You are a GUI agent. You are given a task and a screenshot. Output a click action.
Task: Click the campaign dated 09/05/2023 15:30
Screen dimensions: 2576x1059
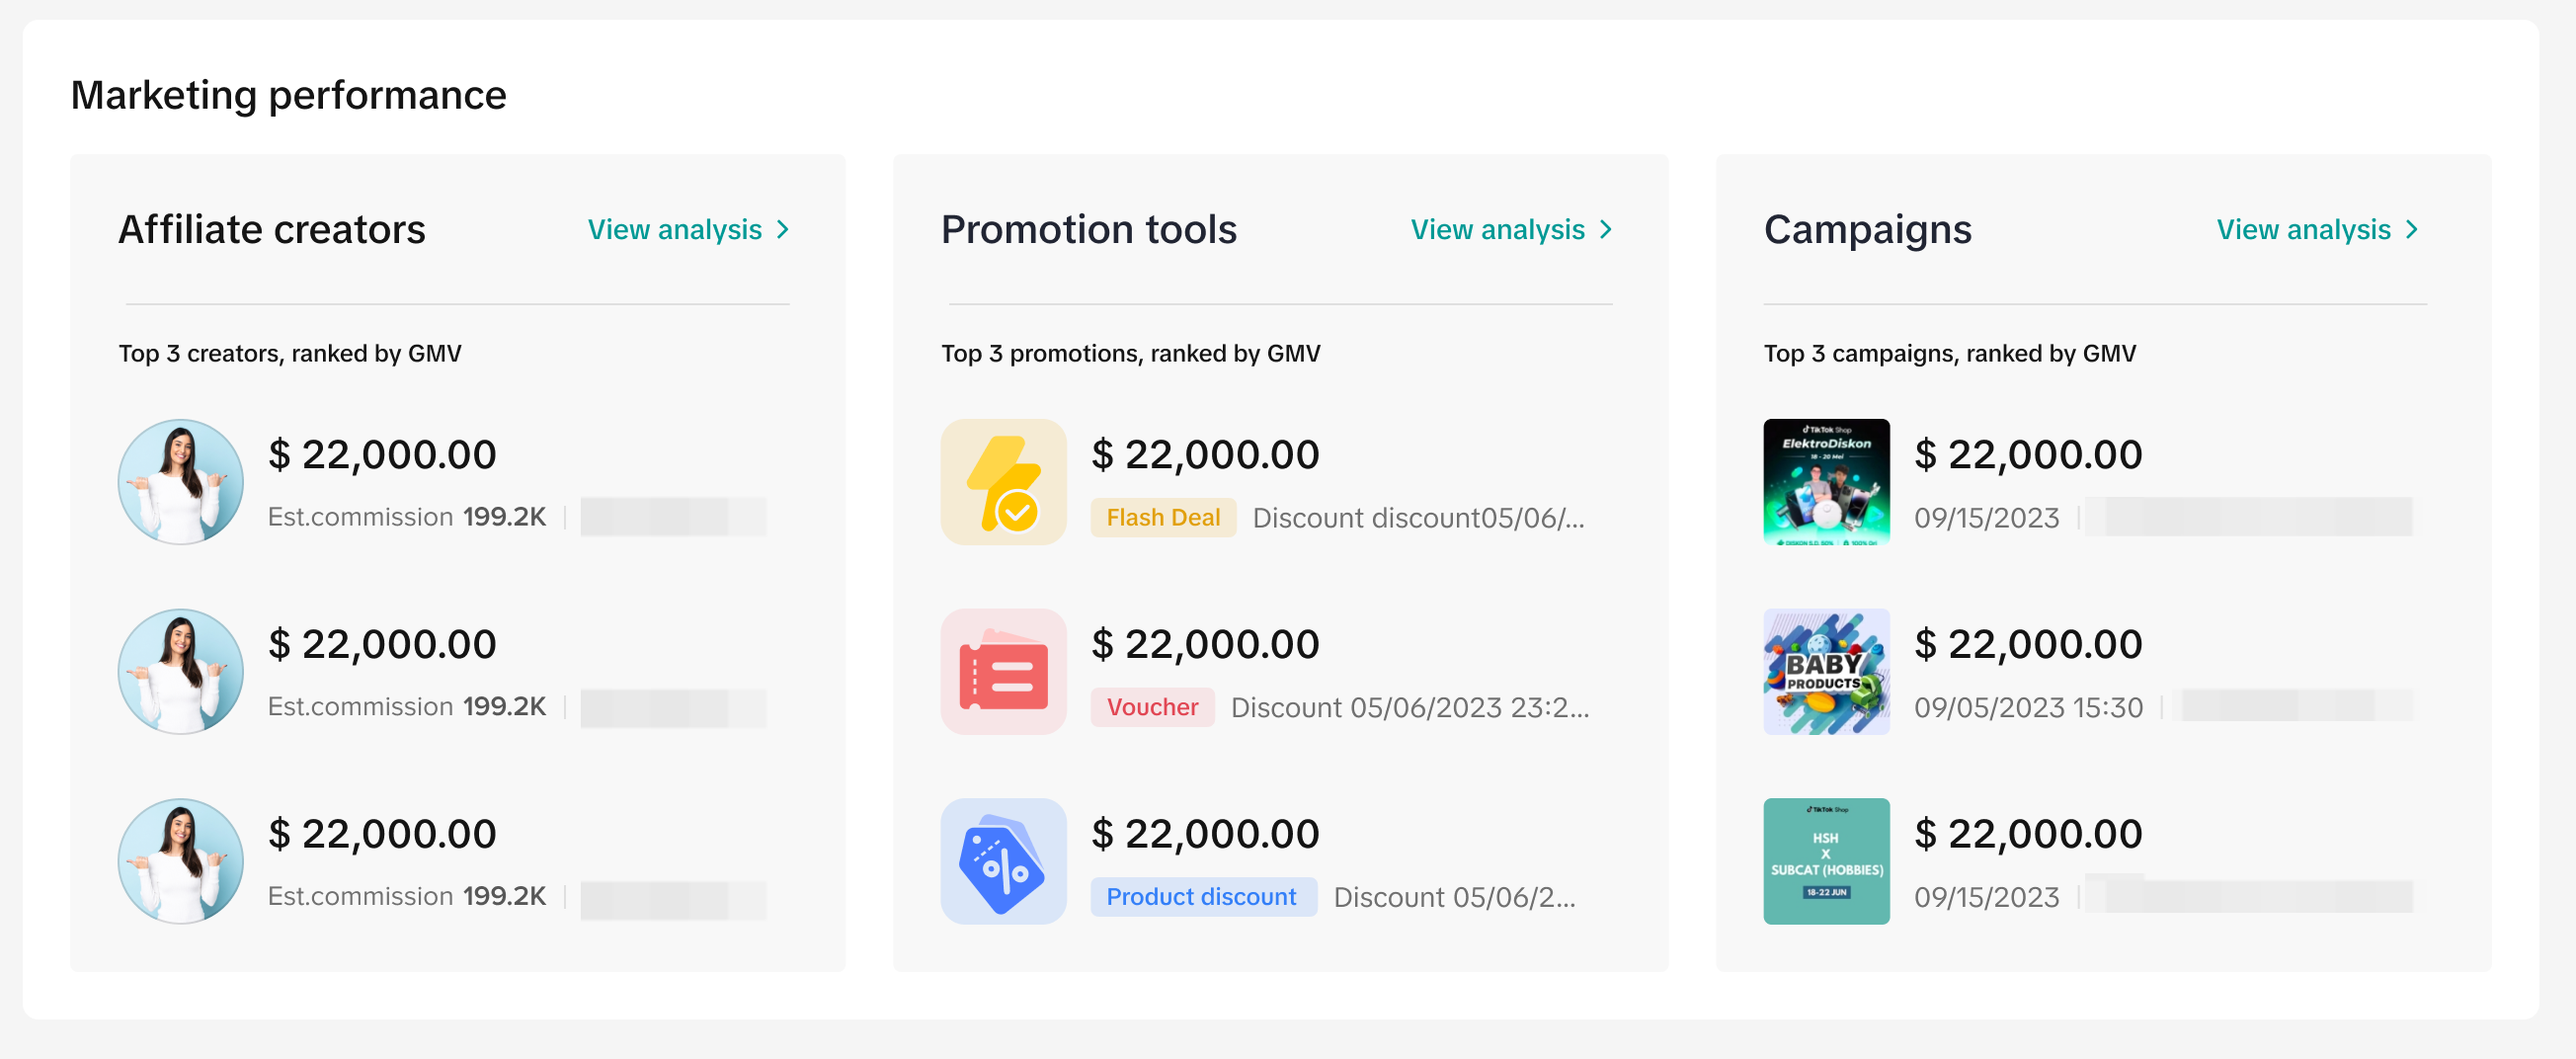click(x=2027, y=707)
